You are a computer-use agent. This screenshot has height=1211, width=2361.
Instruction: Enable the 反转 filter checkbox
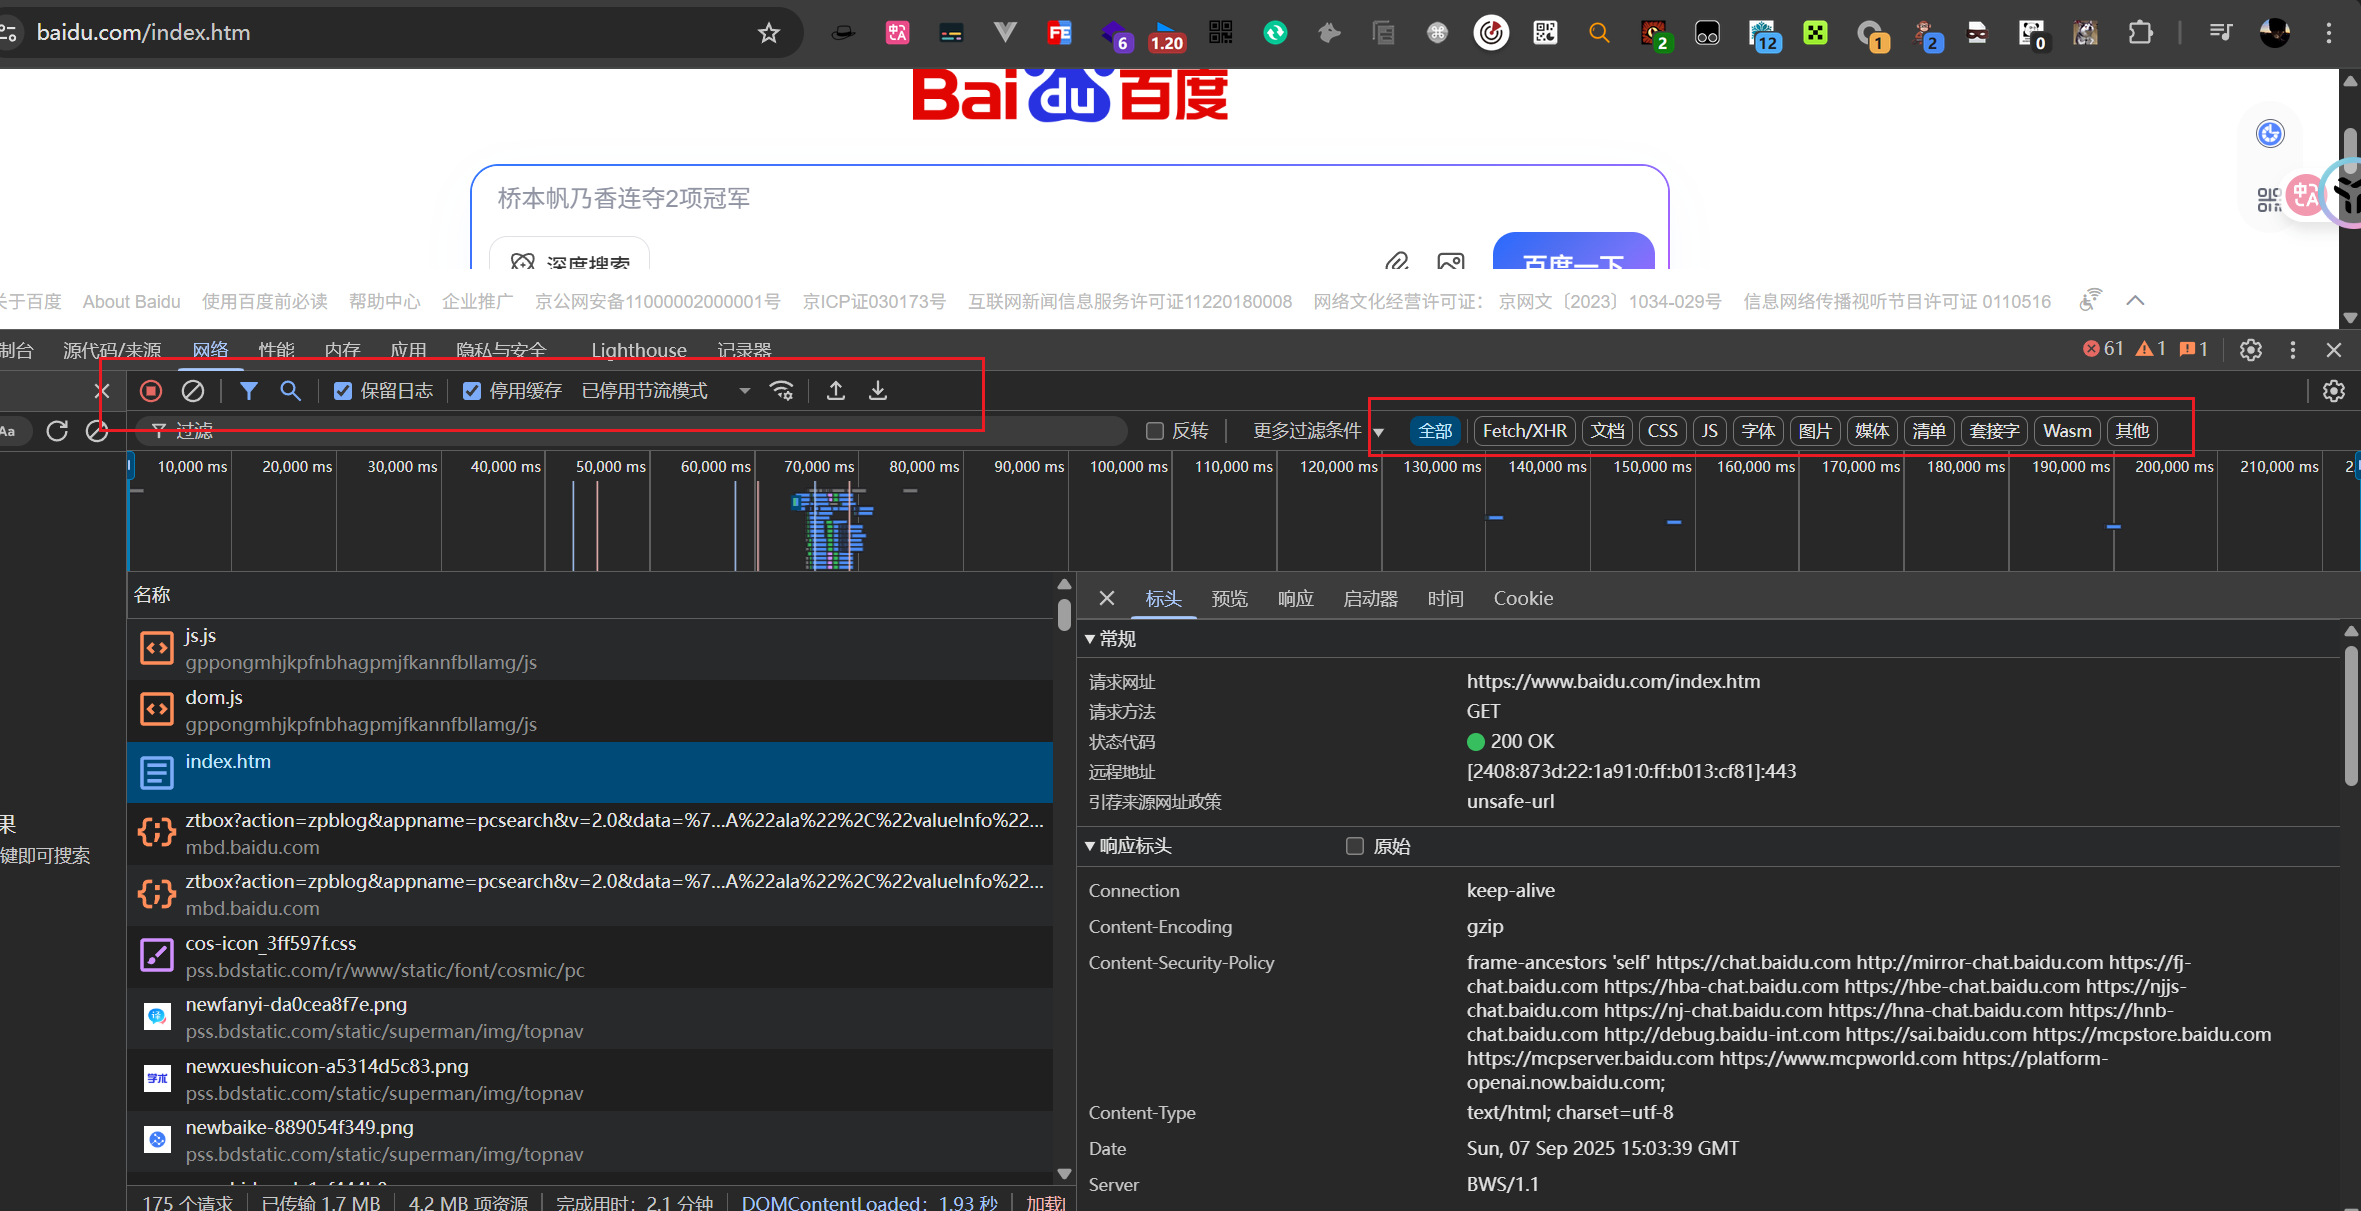click(x=1155, y=431)
